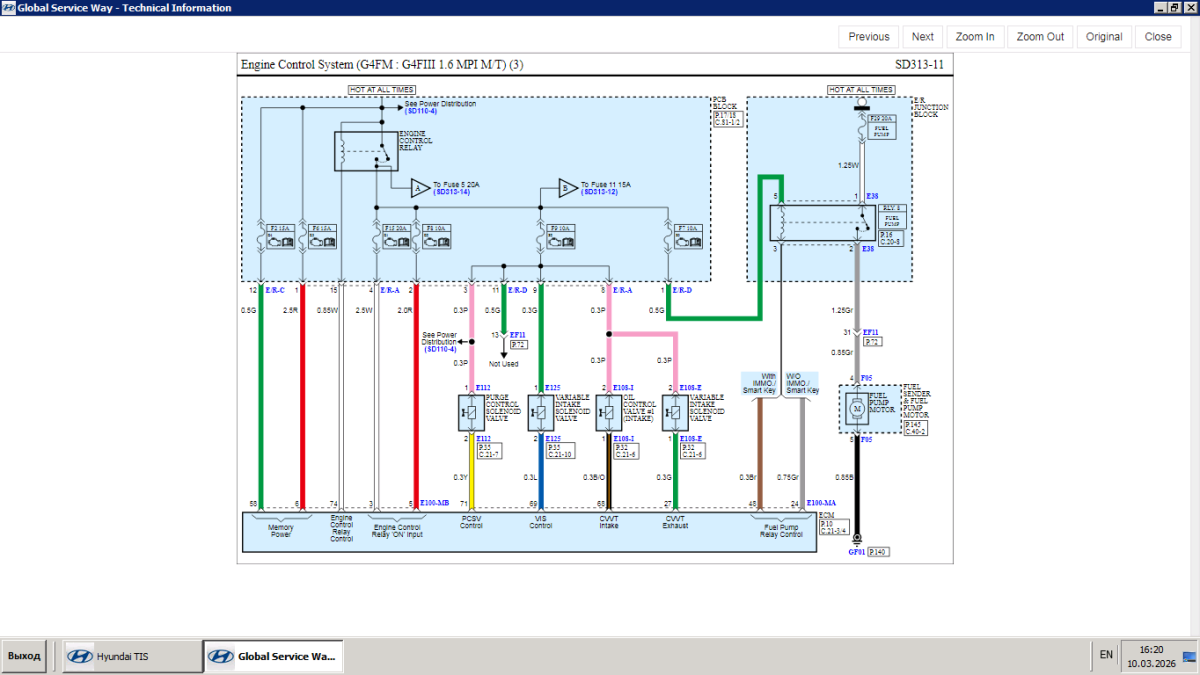This screenshot has height=675, width=1200.
Task: Click triangle connector A to Fuse 5
Action: (420, 187)
